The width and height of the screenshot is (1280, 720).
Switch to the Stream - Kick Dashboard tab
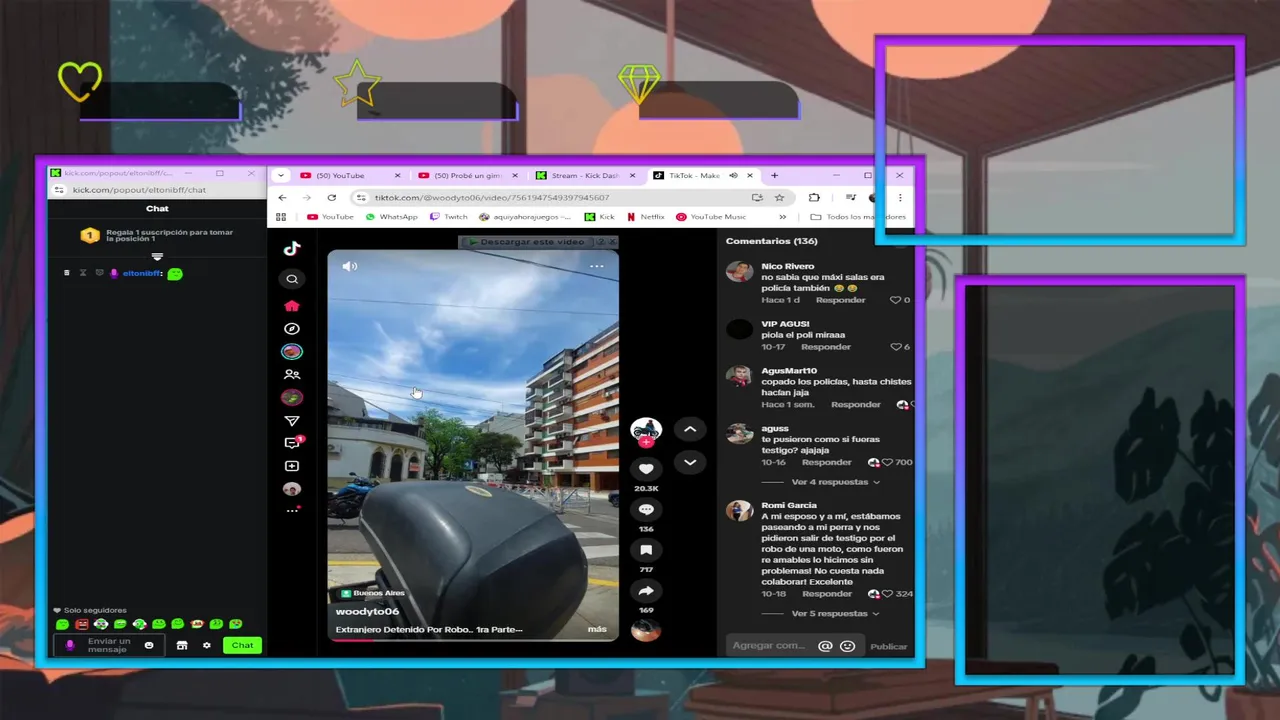tap(585, 175)
